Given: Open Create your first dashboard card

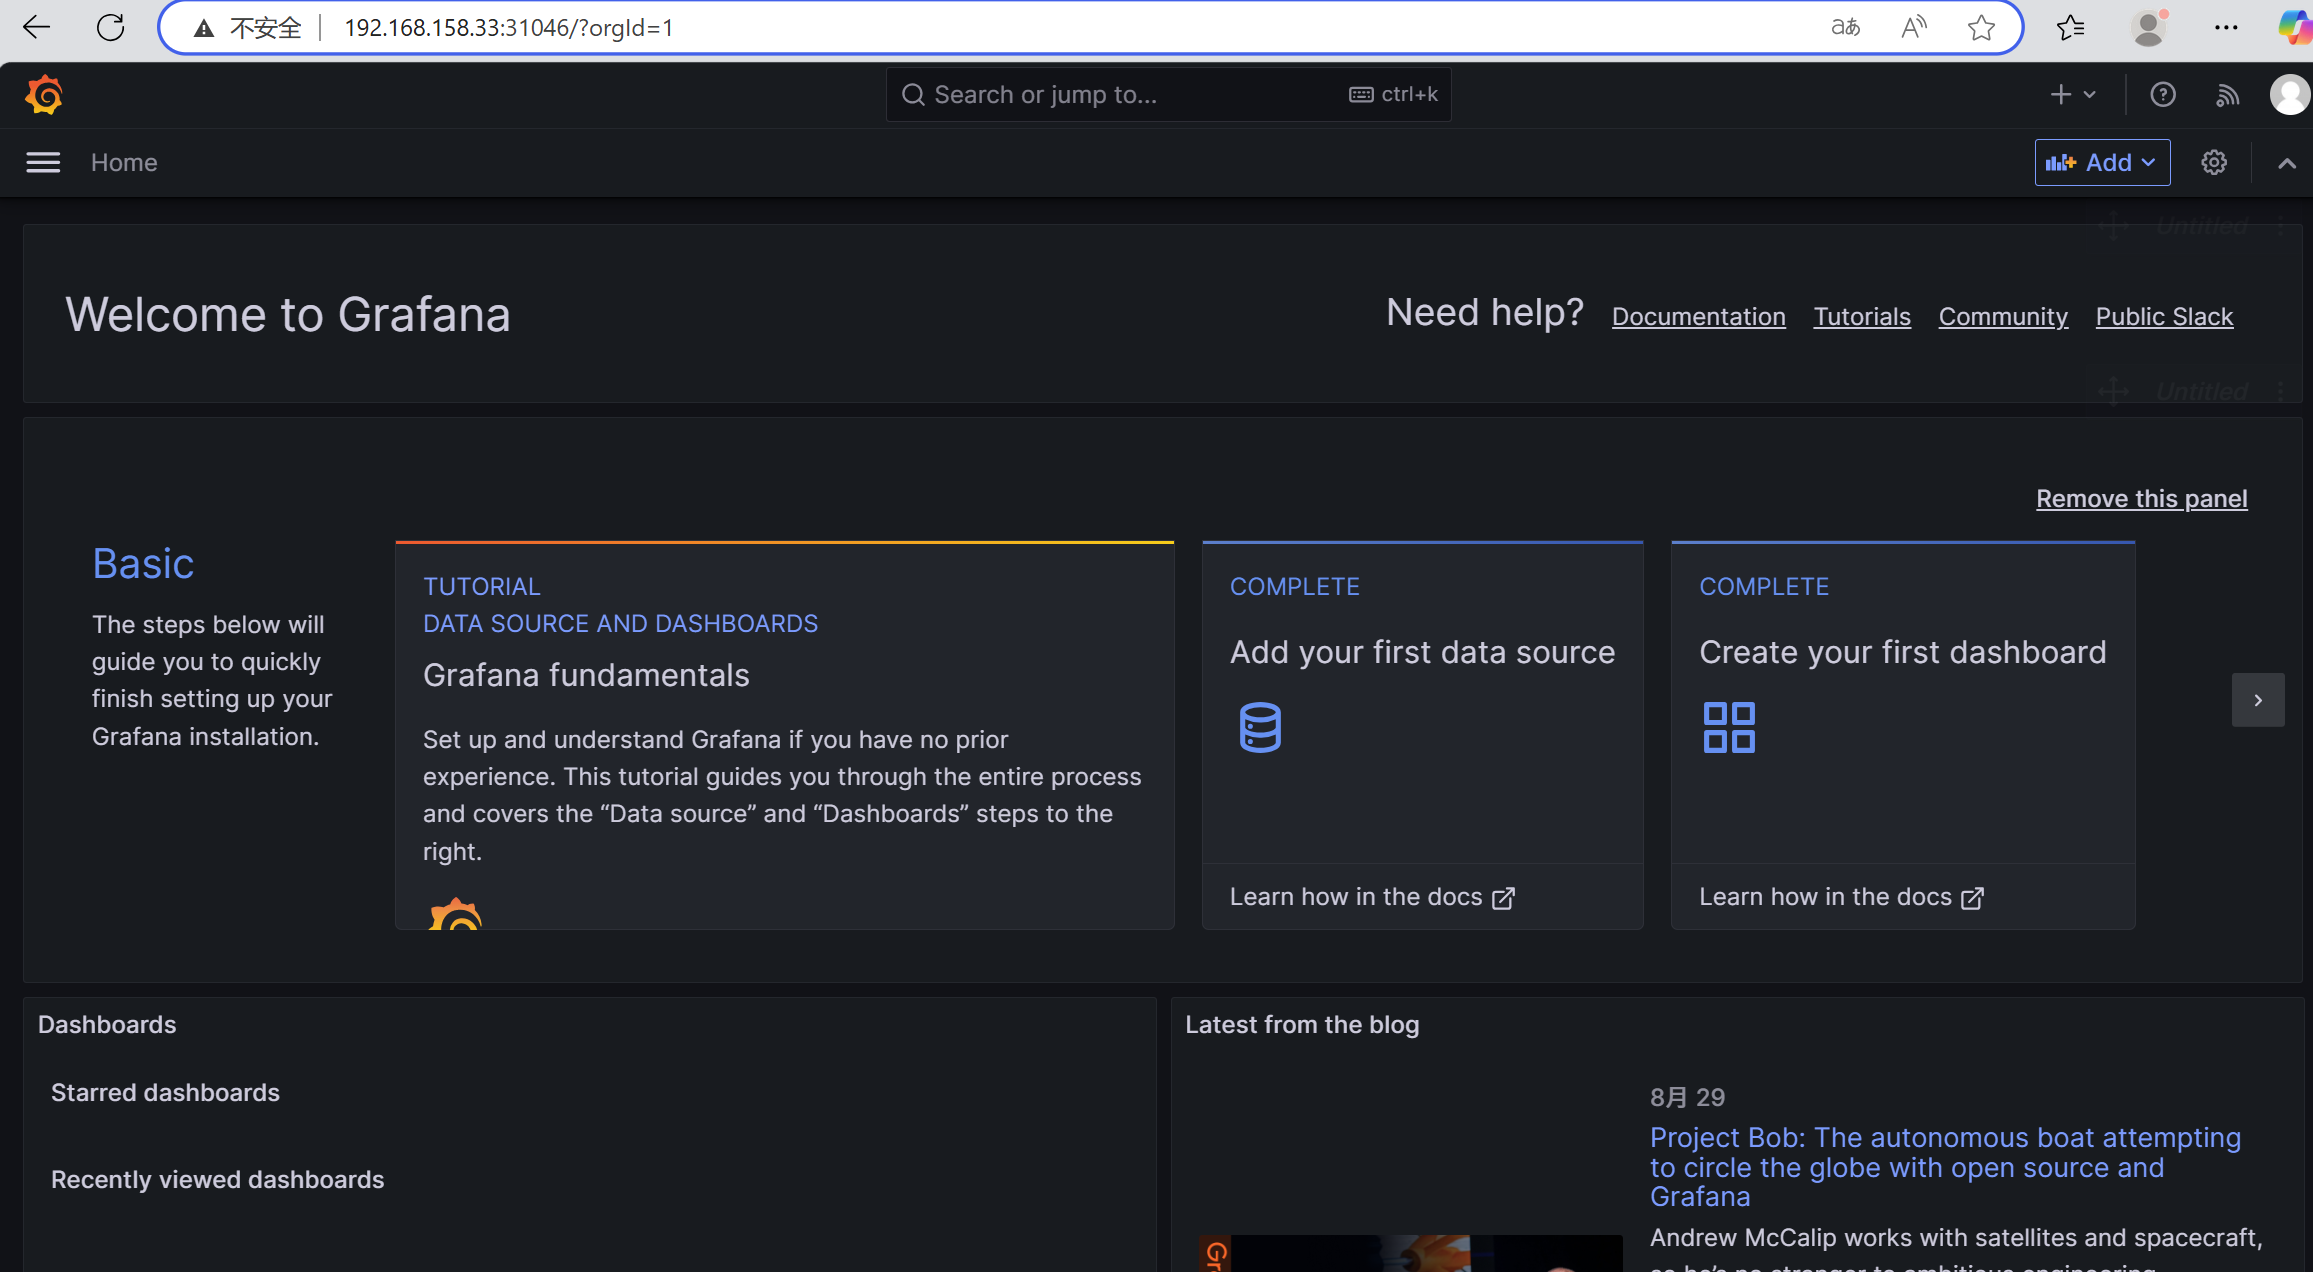Looking at the screenshot, I should coord(1903,735).
